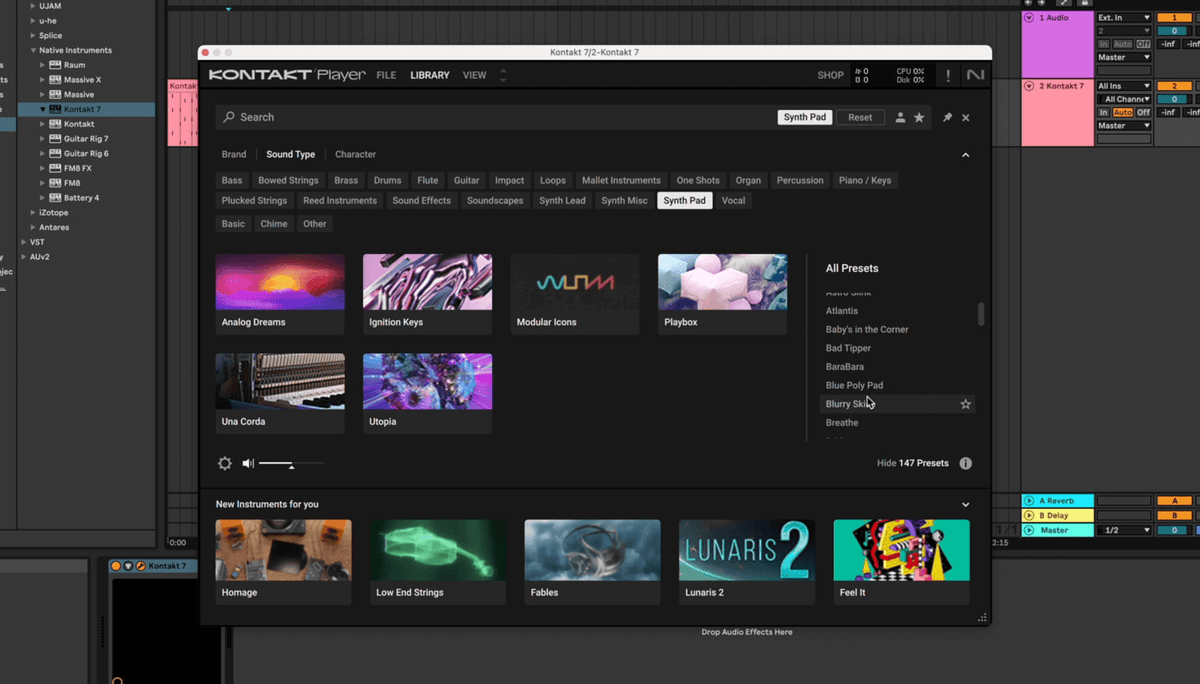Screen dimensions: 1200x684
Task: Select the Atlantis preset
Action: (842, 311)
